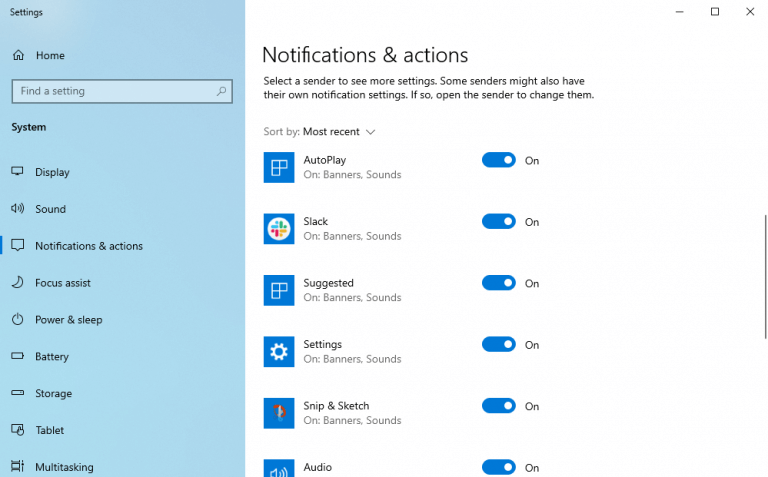Maximize the Settings window

[715, 12]
